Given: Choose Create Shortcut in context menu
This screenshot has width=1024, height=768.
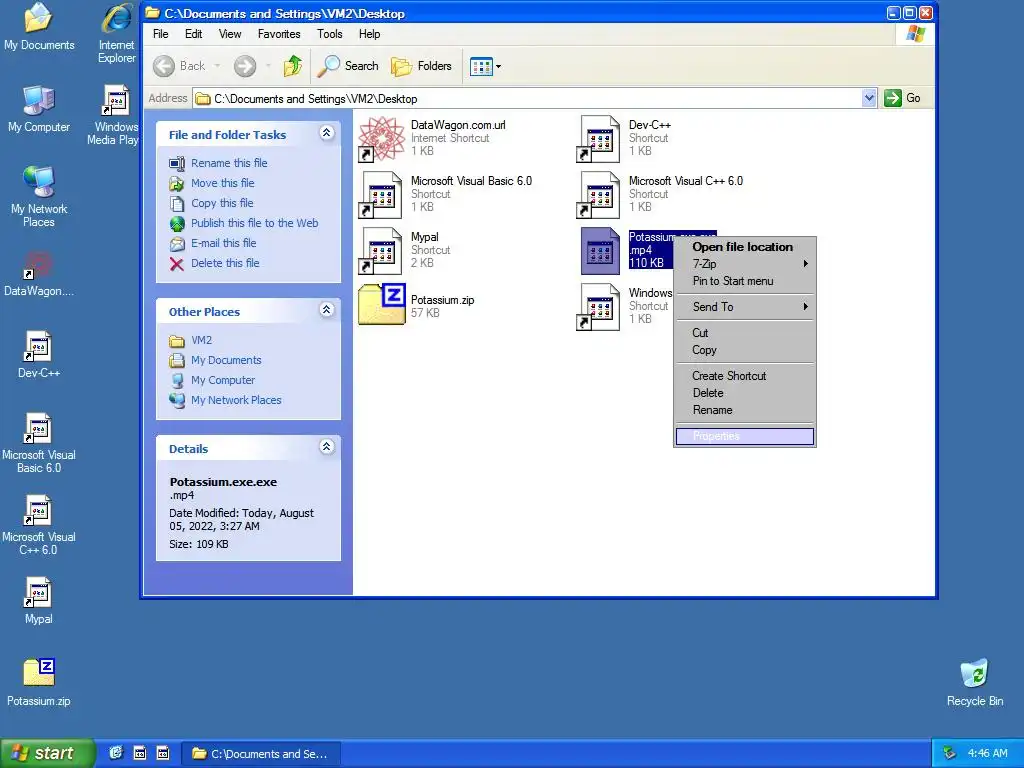Looking at the screenshot, I should click(x=744, y=376).
